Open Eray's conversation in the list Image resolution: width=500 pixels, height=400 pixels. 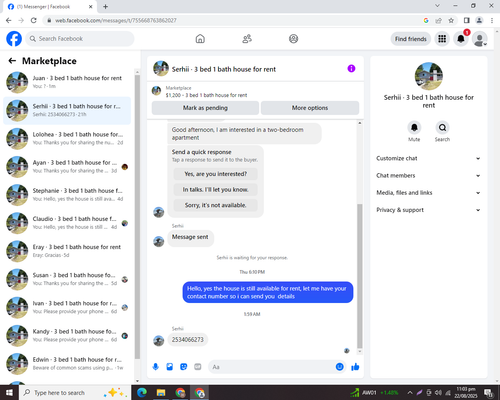click(67, 251)
